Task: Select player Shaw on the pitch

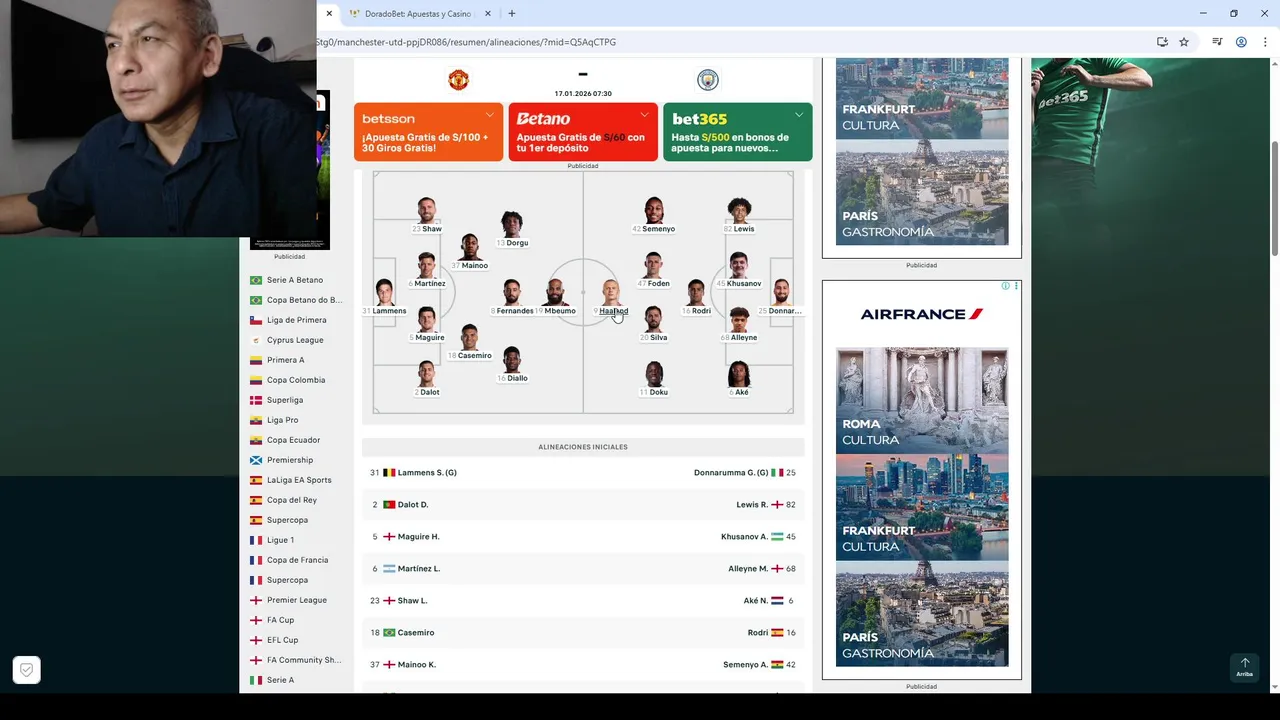Action: pyautogui.click(x=427, y=215)
